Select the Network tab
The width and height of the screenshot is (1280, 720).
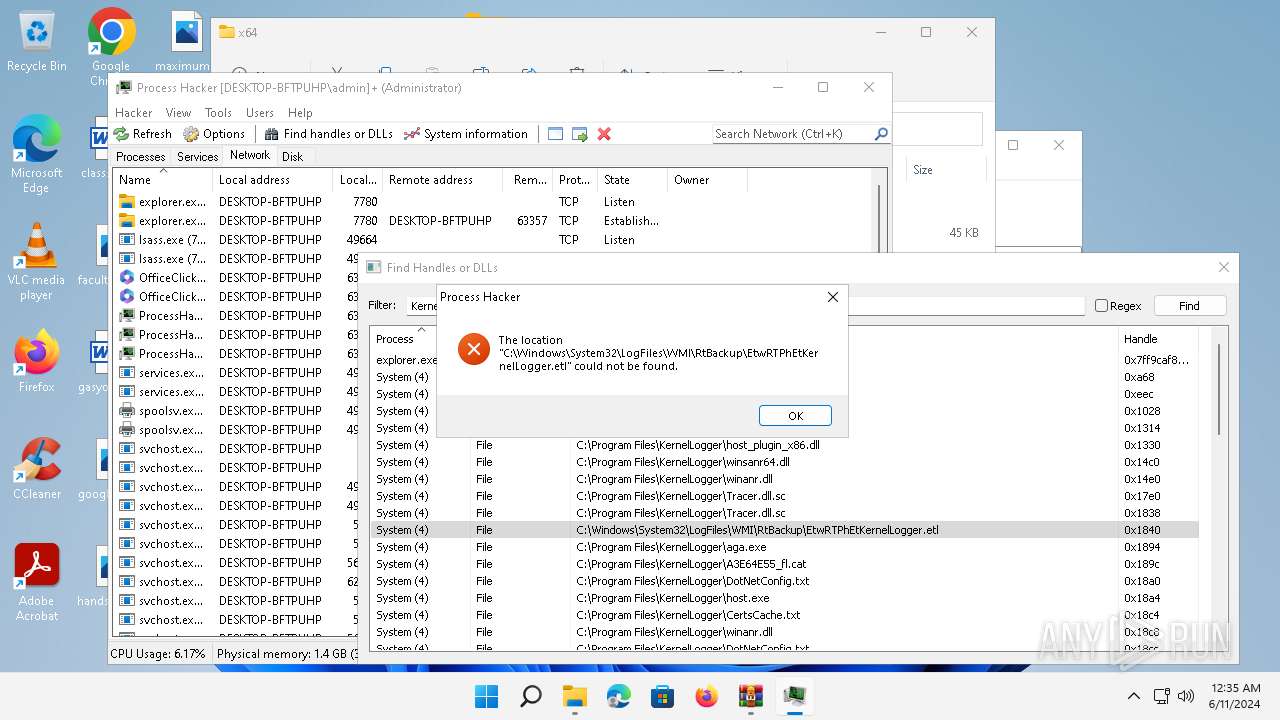249,155
